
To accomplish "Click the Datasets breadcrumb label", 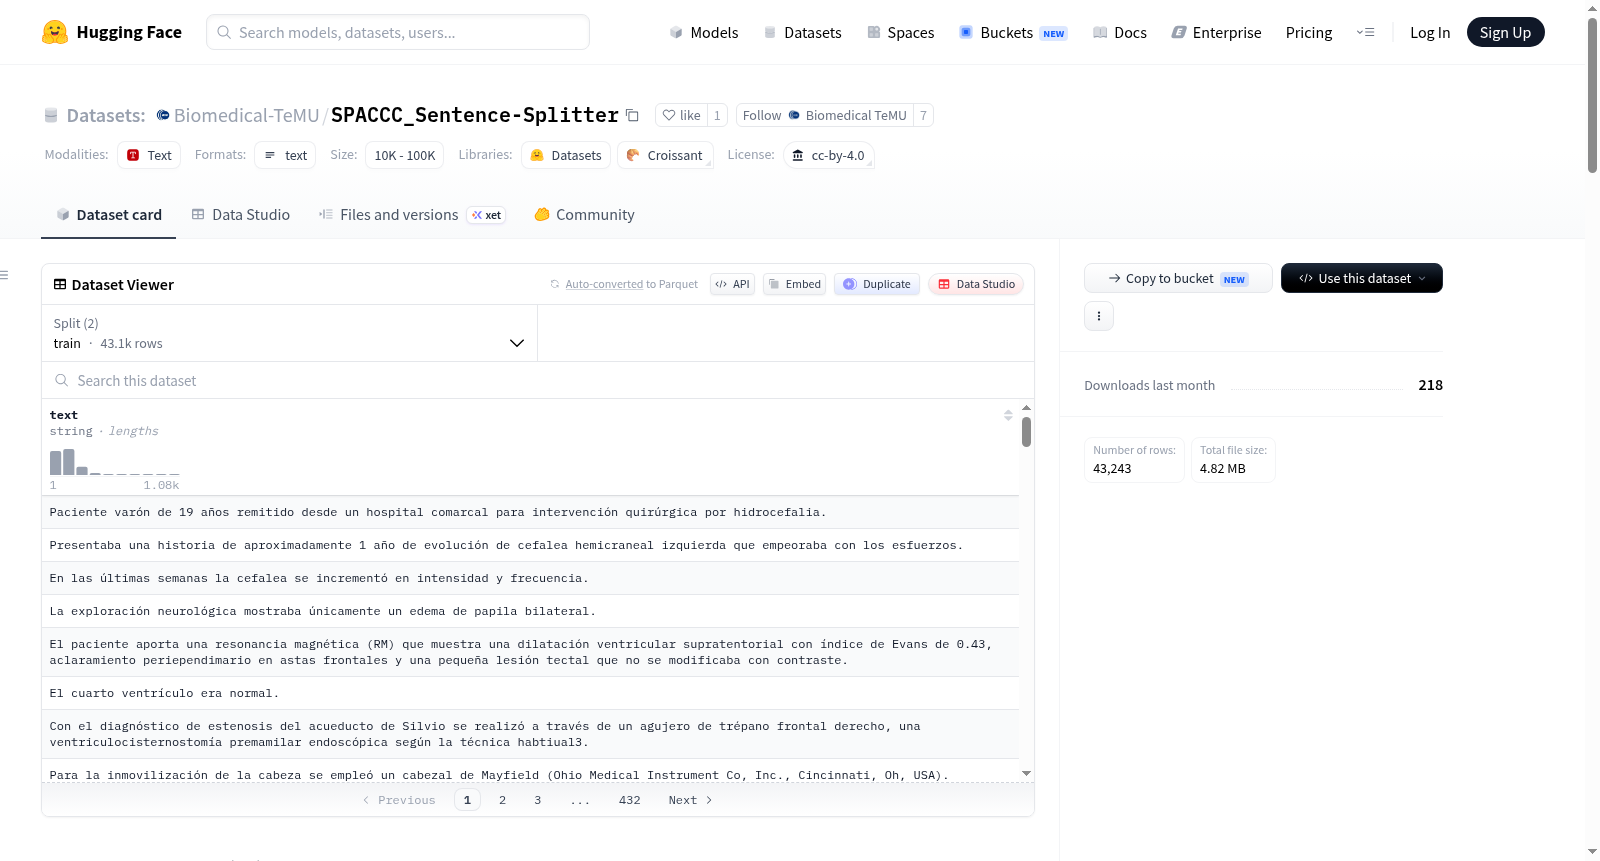I will click(x=106, y=115).
